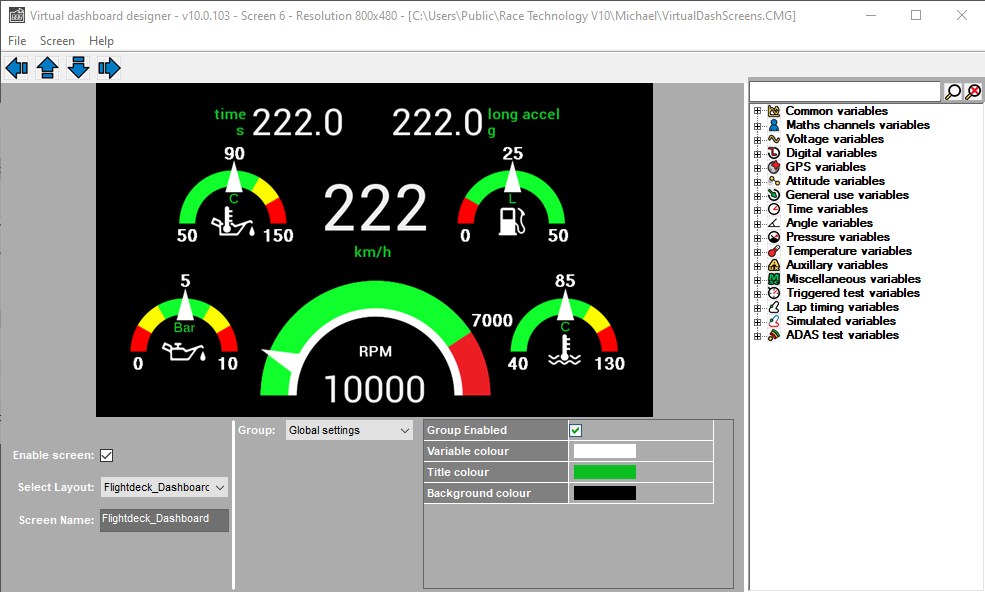Open the Group dropdown
The height and width of the screenshot is (592, 985).
pos(349,430)
